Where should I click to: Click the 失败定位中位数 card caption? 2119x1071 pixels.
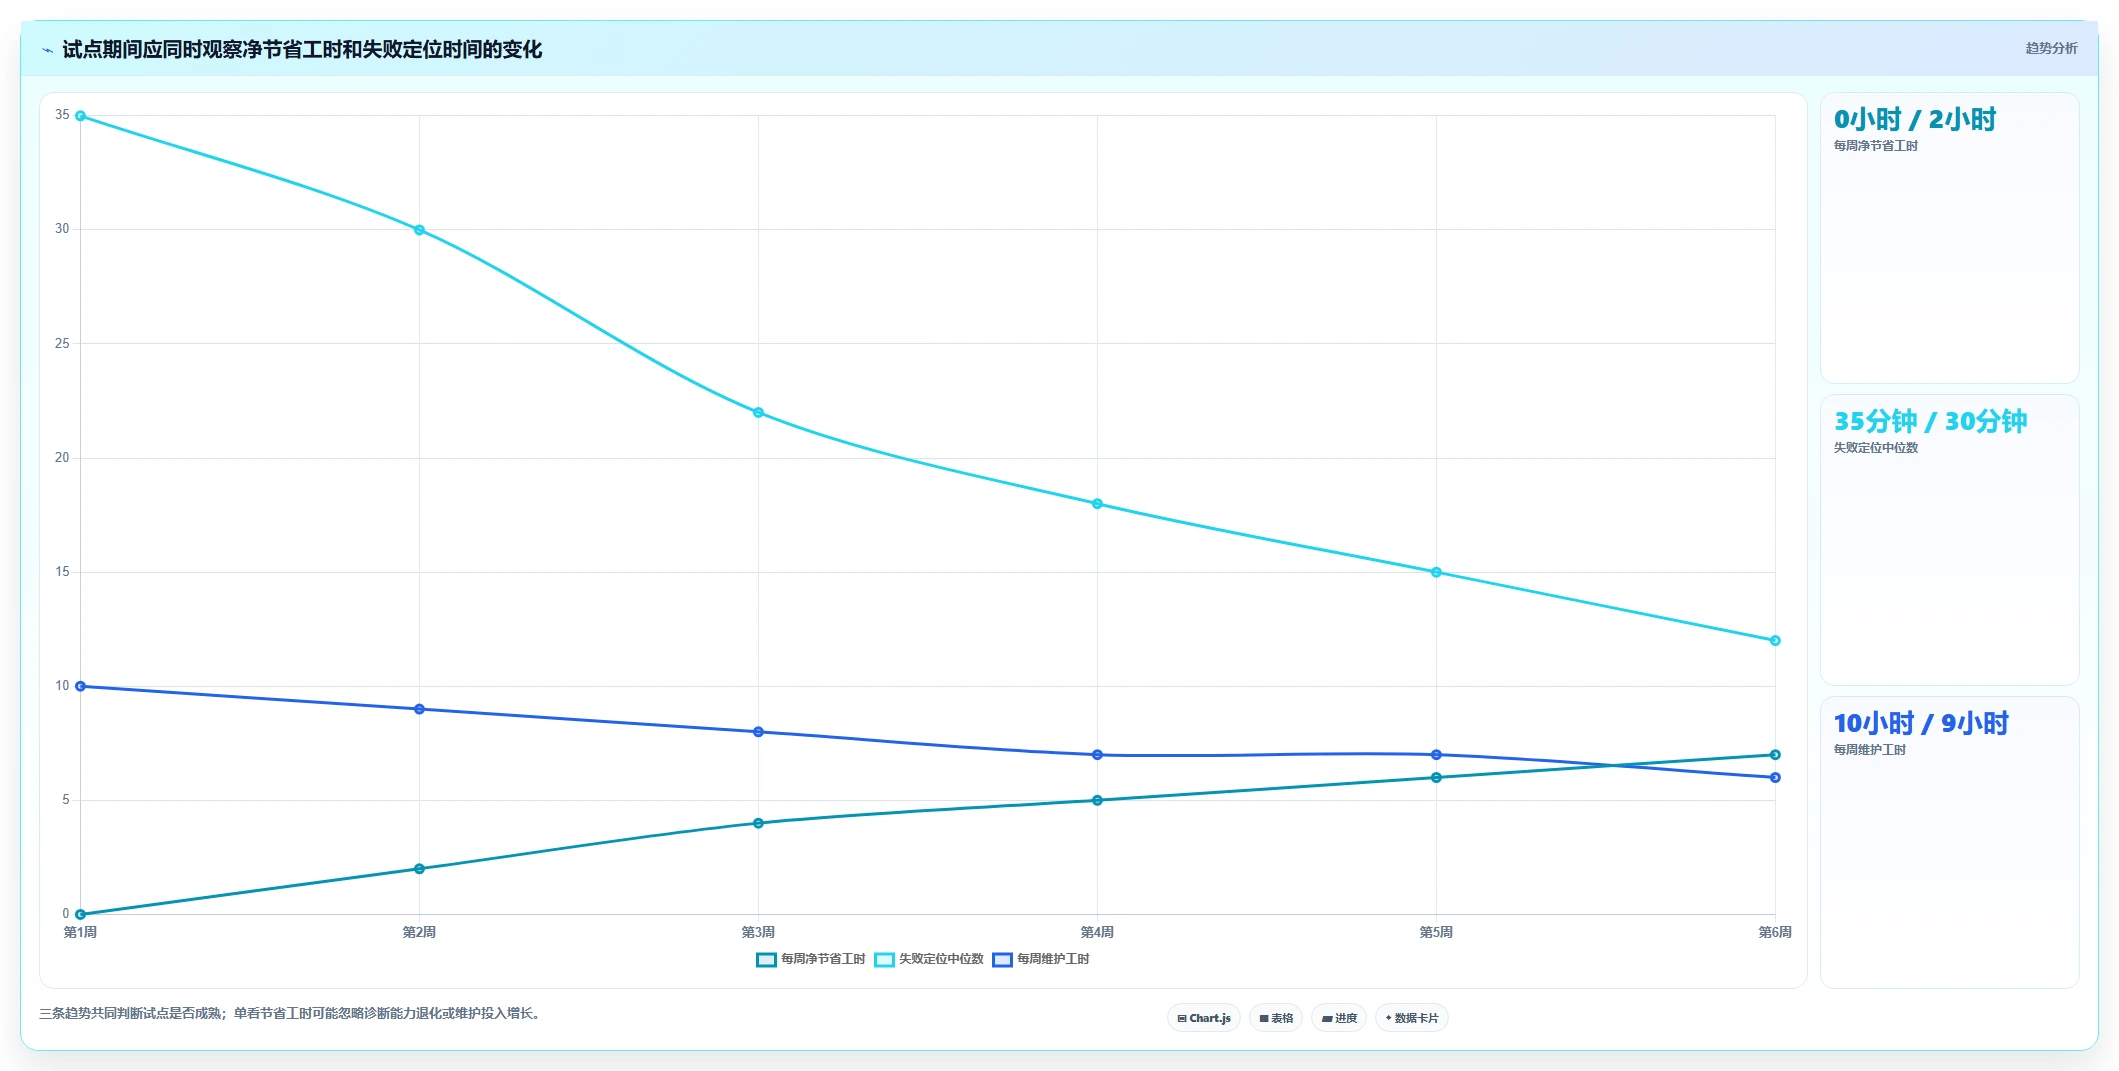[x=1875, y=448]
